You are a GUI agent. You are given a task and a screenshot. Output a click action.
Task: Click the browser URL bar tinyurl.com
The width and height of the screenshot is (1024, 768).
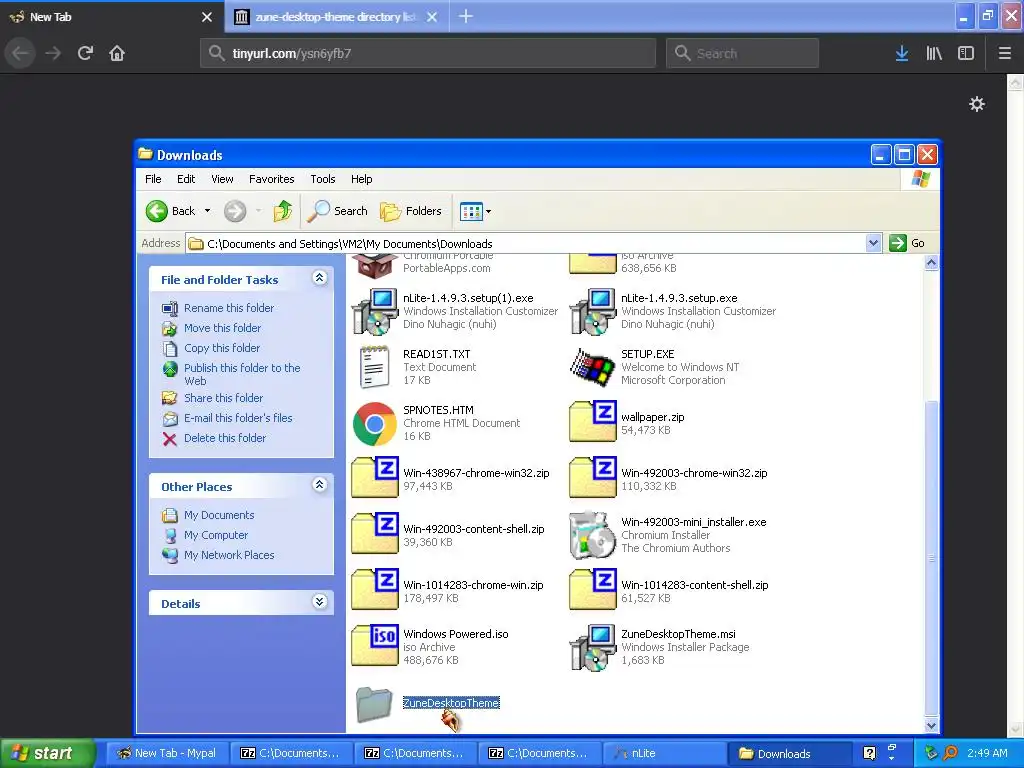click(x=428, y=54)
